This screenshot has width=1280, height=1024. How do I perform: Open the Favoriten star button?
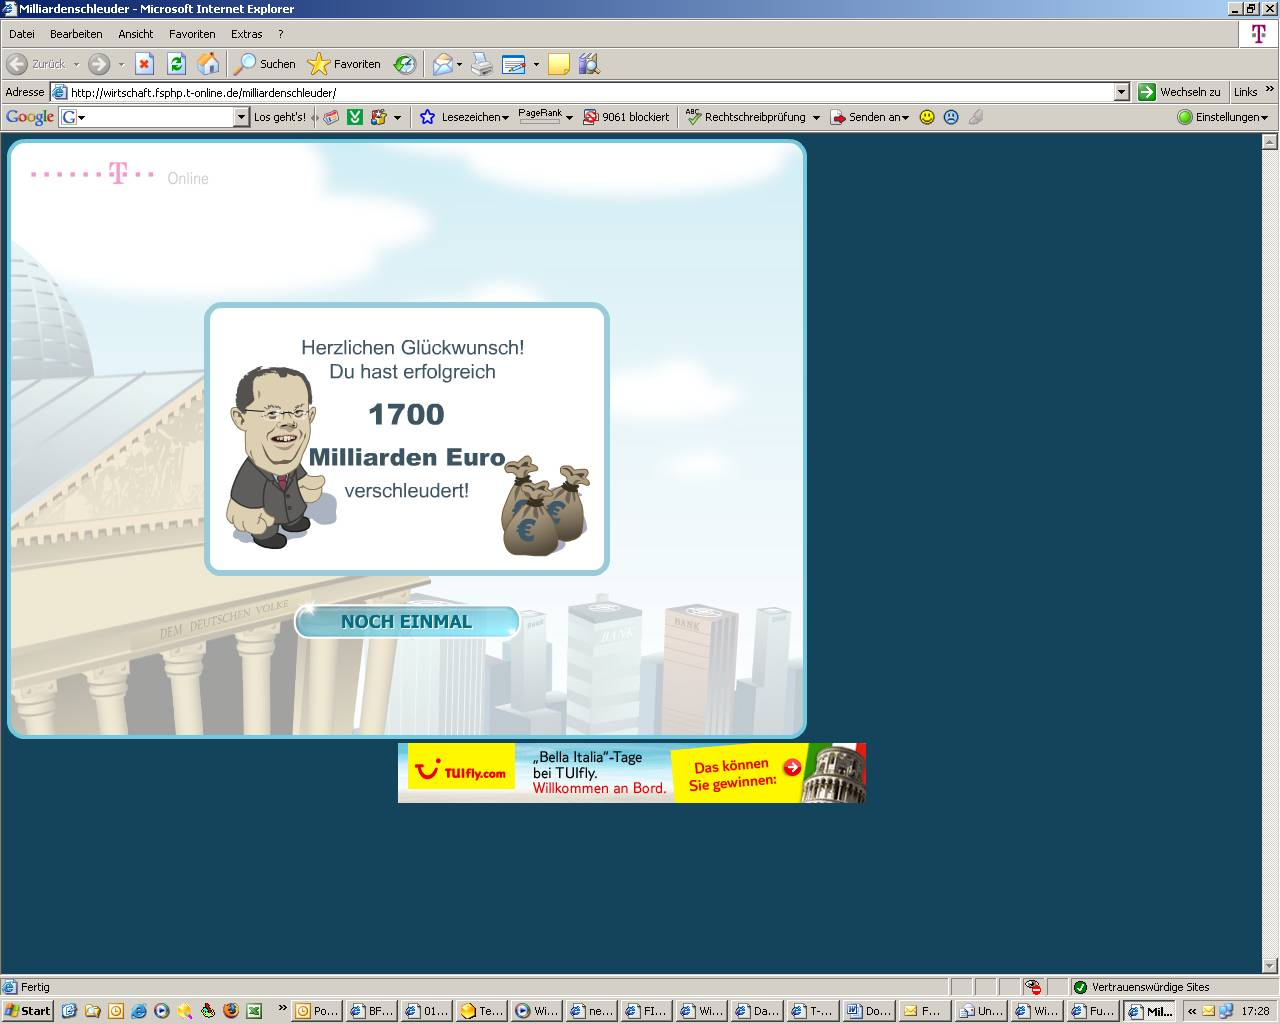click(344, 64)
